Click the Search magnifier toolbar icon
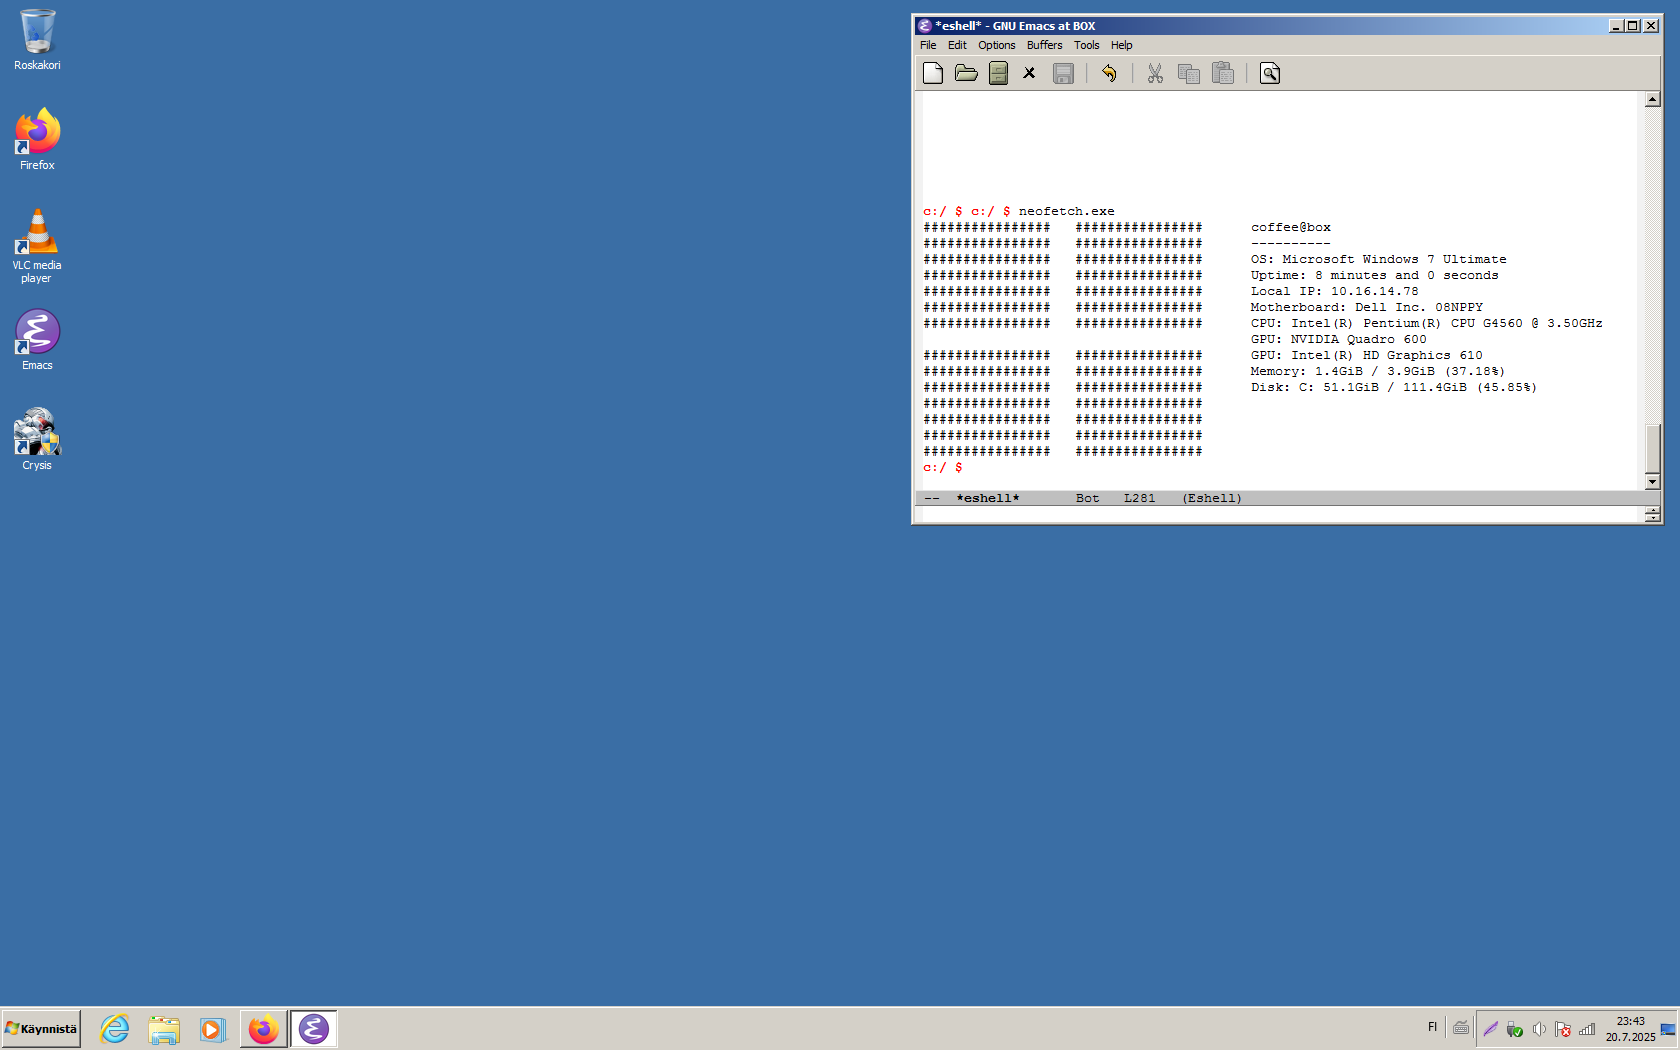Image resolution: width=1680 pixels, height=1050 pixels. click(1270, 73)
